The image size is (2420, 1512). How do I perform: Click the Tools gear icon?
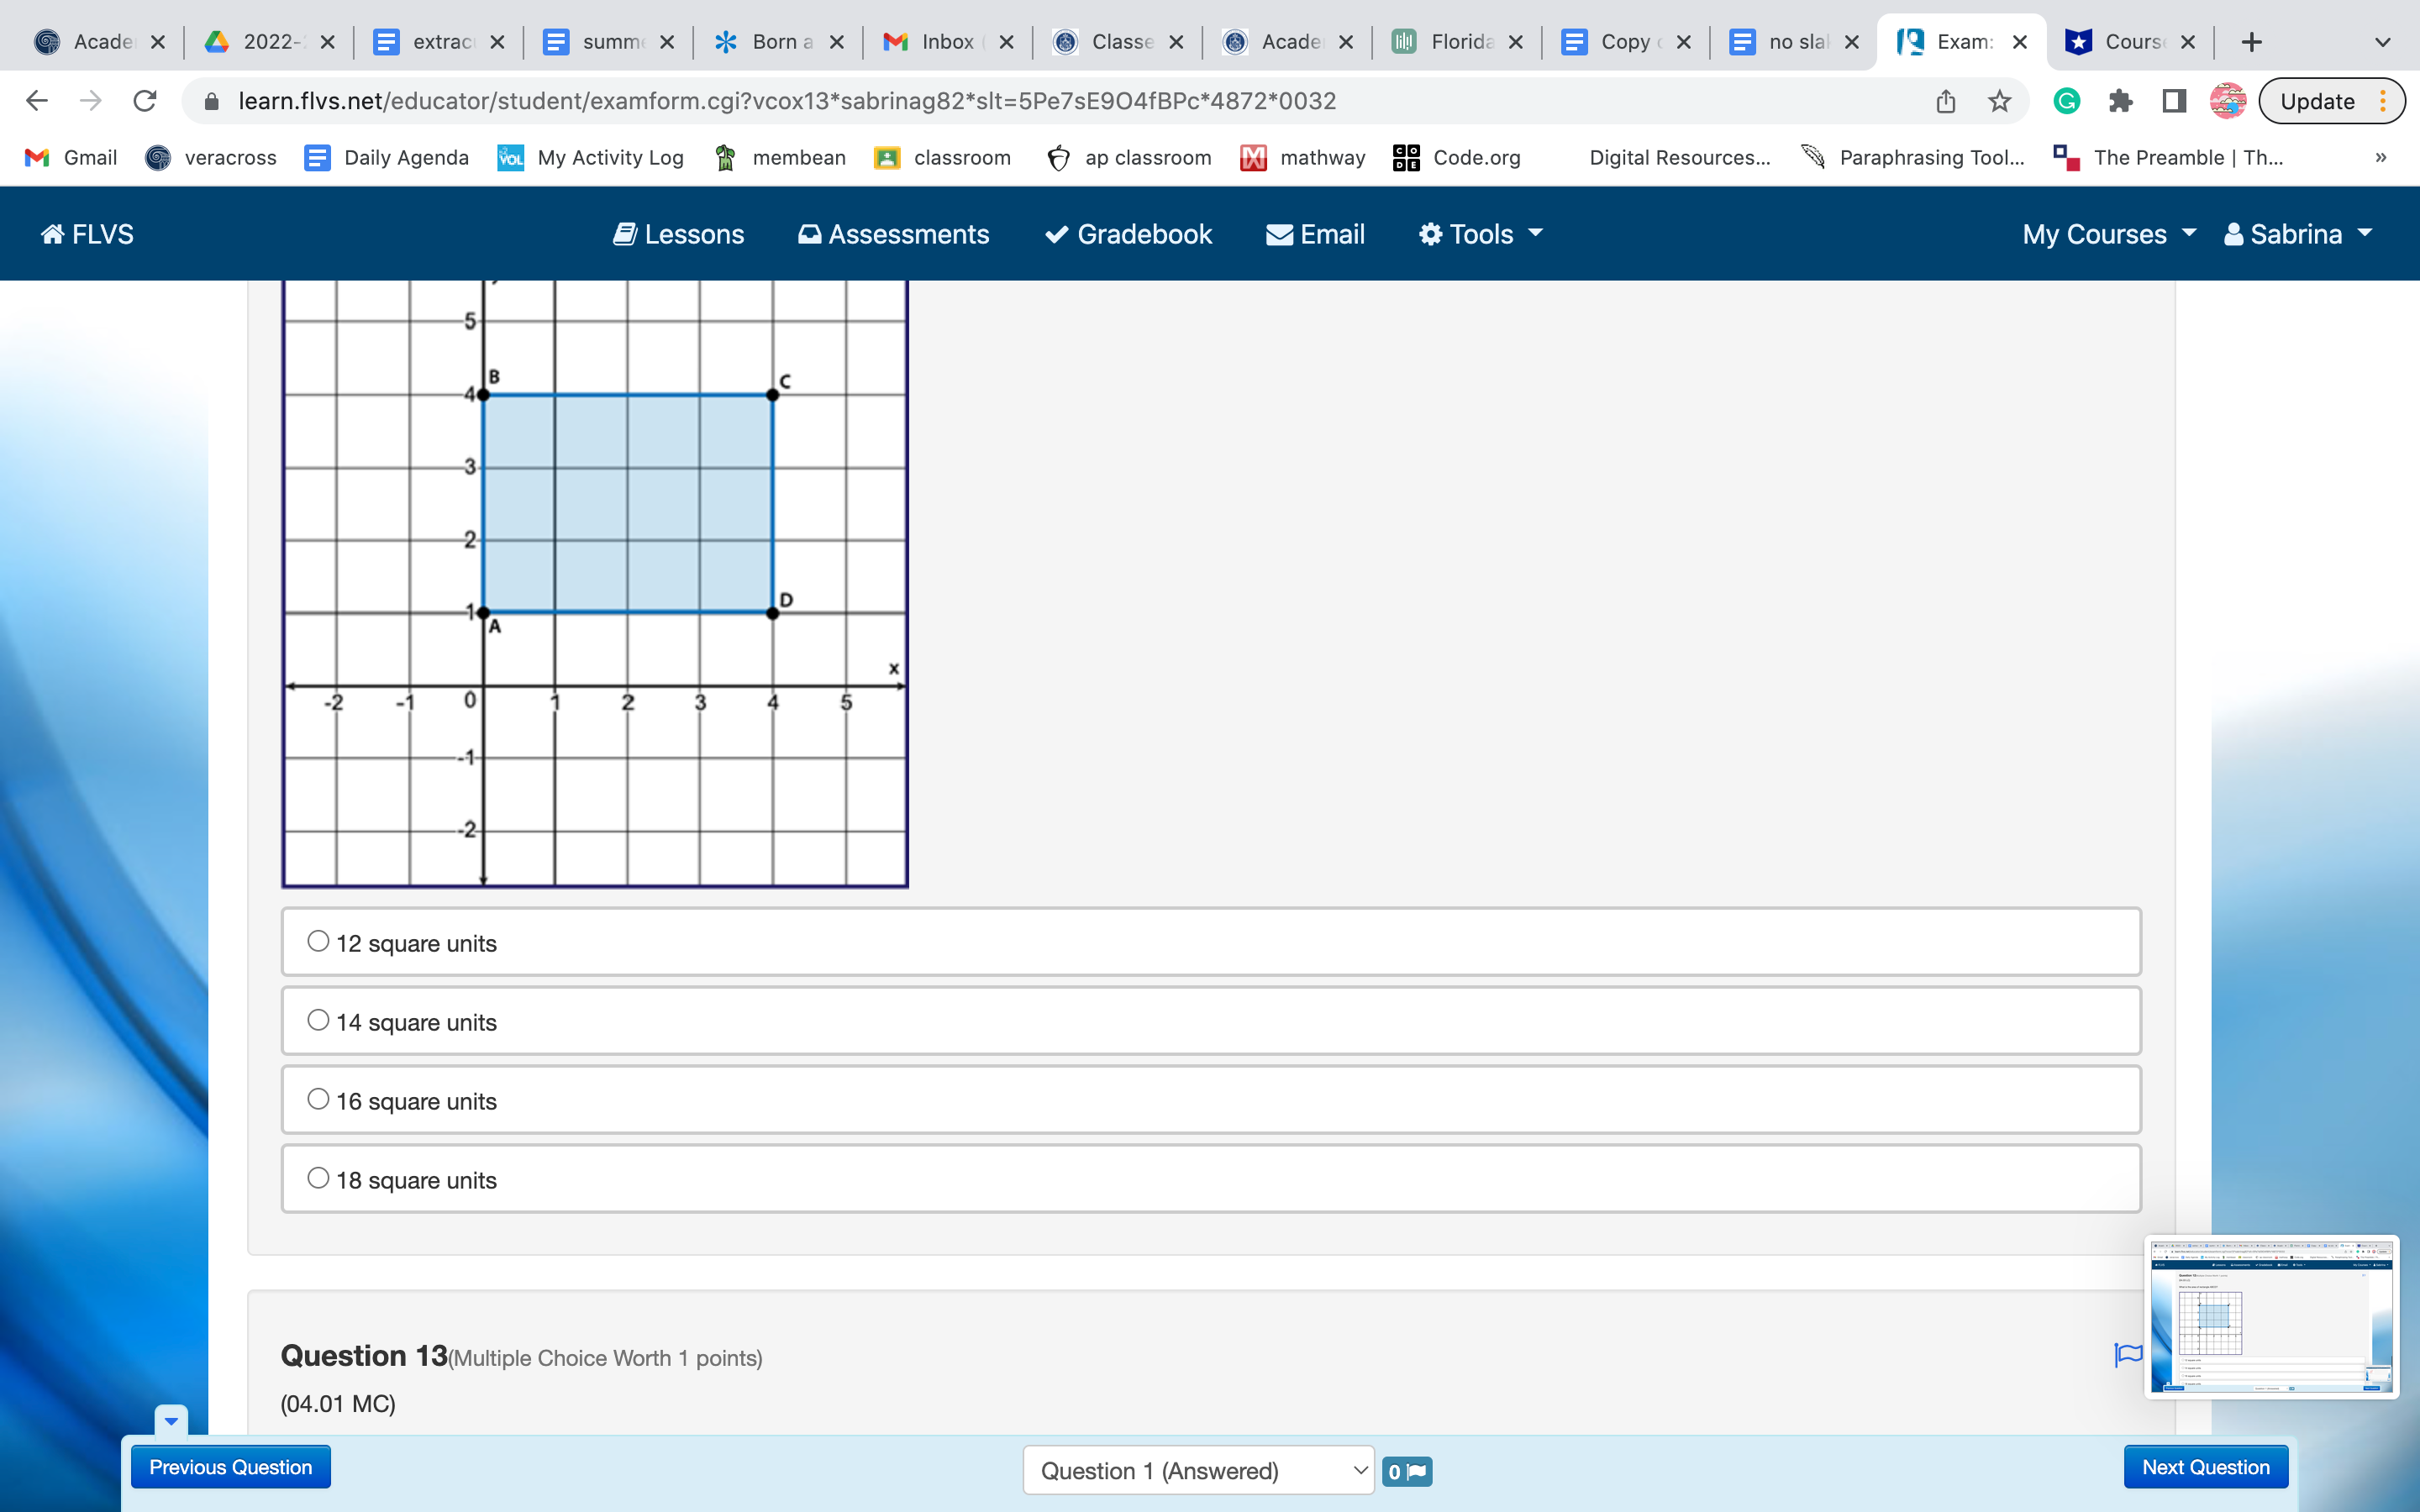coord(1427,234)
